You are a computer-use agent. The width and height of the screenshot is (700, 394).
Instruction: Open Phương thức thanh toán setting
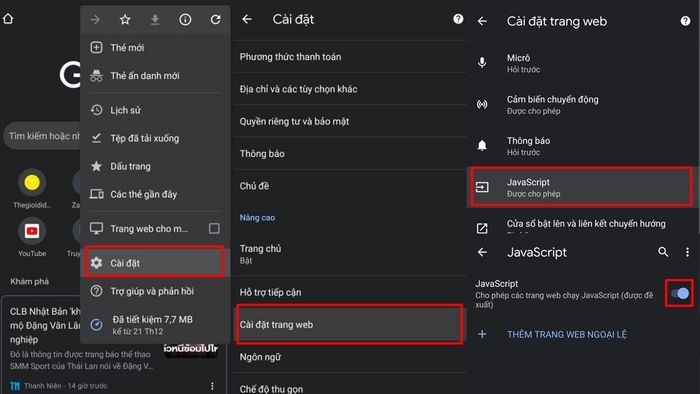[x=350, y=57]
